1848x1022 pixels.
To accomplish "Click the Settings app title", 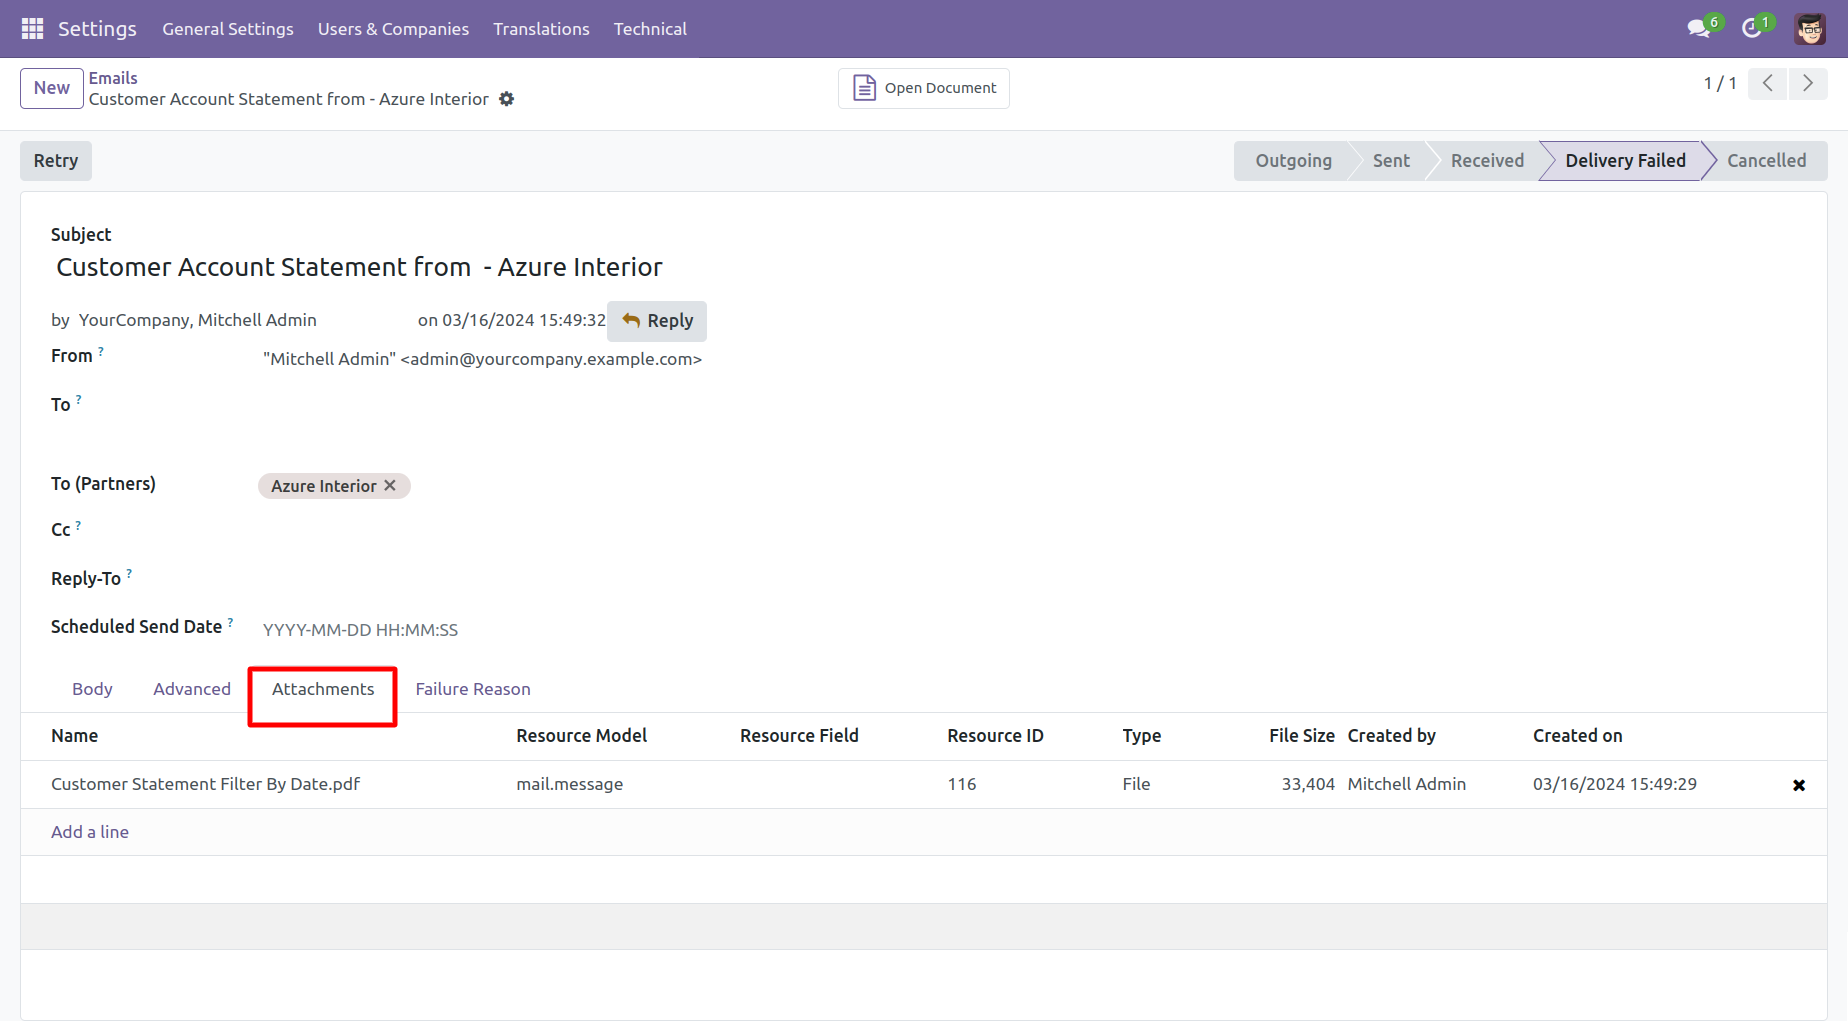I will [x=97, y=29].
